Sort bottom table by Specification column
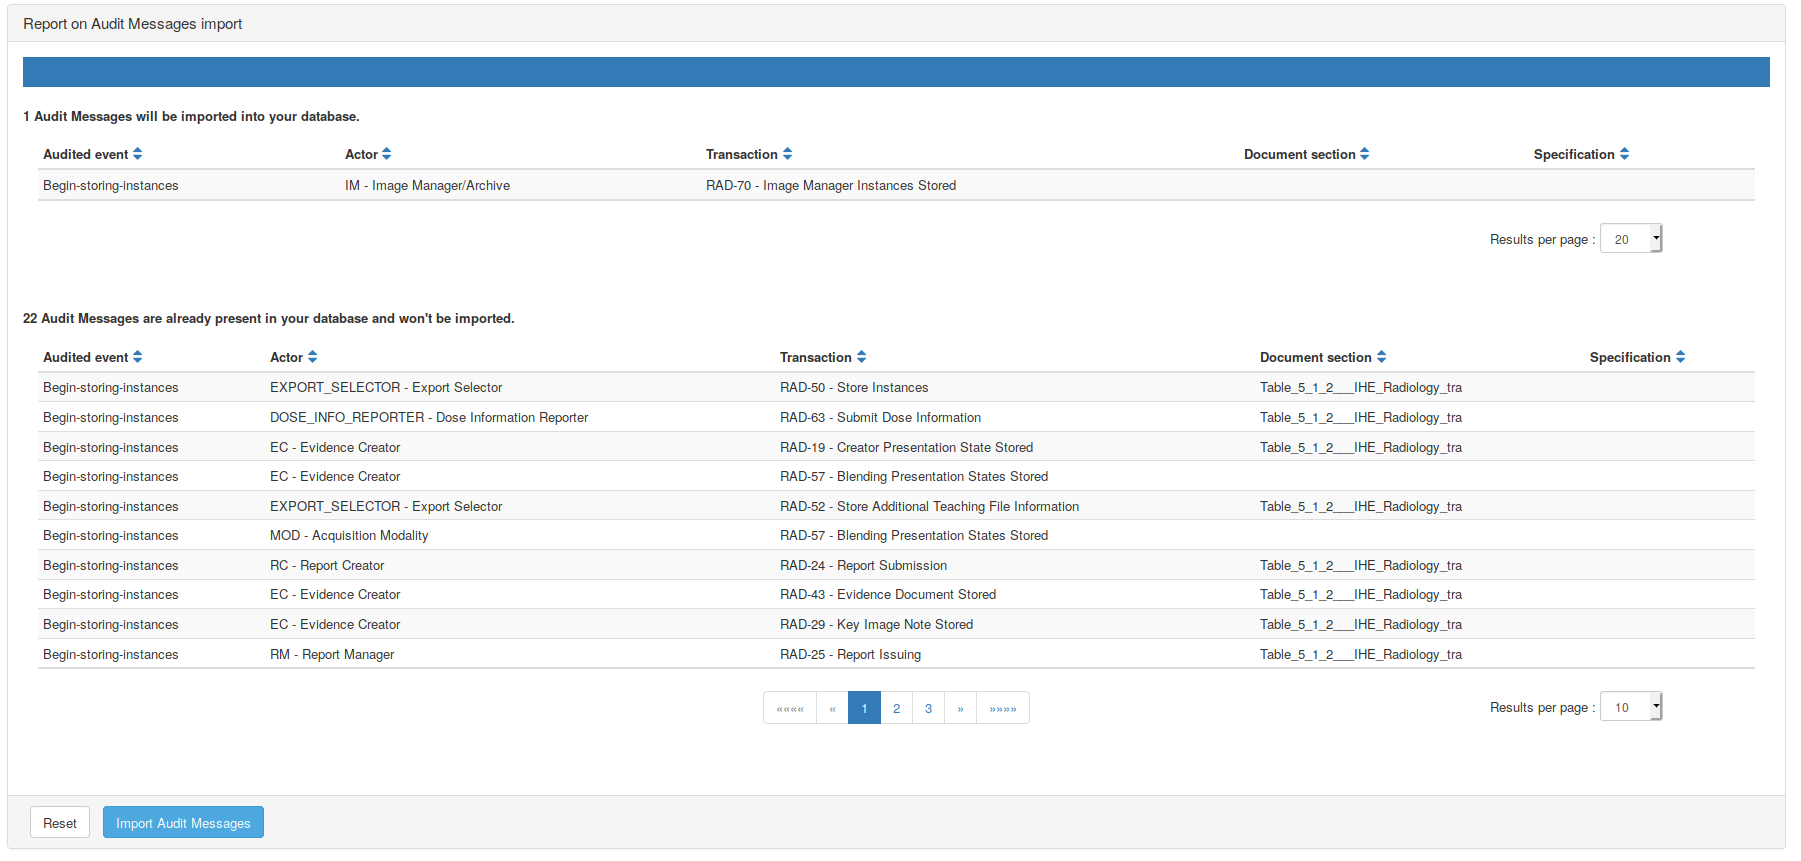The image size is (1801, 861). [x=1681, y=357]
